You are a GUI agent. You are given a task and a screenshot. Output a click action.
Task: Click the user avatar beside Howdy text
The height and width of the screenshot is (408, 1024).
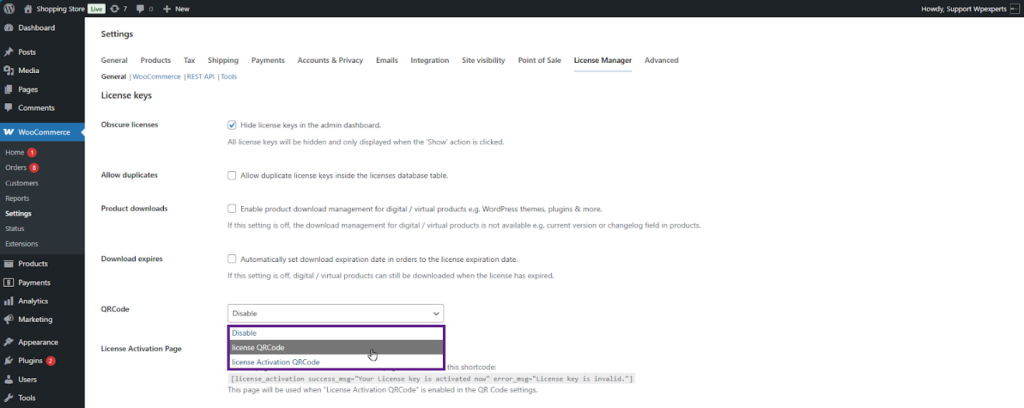click(x=1014, y=9)
